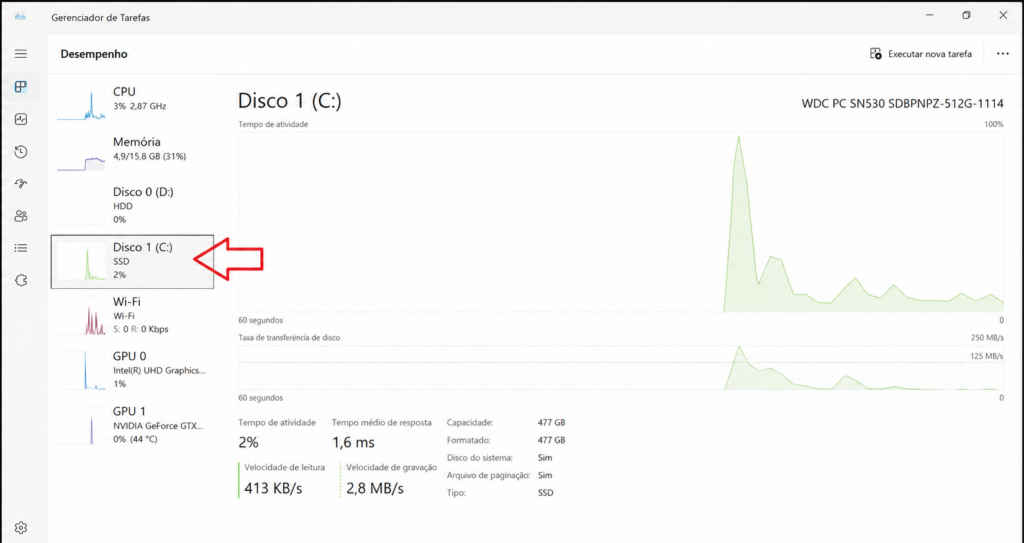This screenshot has width=1024, height=543.
Task: Select the Performance page icon
Action: 21,87
